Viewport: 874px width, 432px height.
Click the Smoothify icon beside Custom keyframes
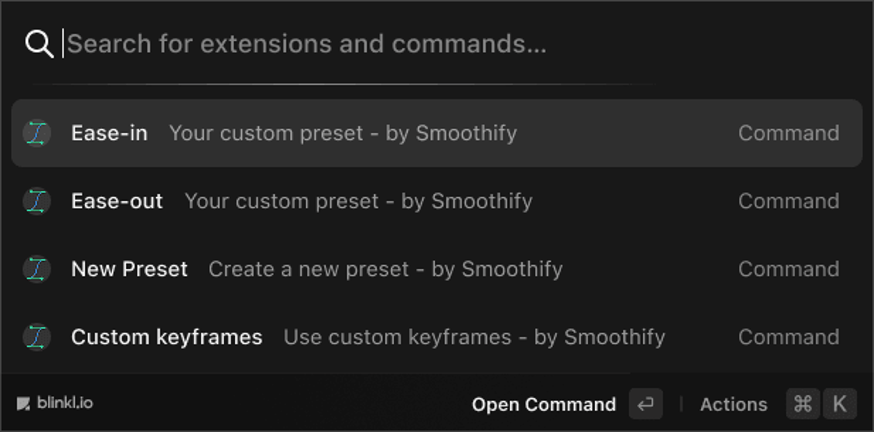37,337
